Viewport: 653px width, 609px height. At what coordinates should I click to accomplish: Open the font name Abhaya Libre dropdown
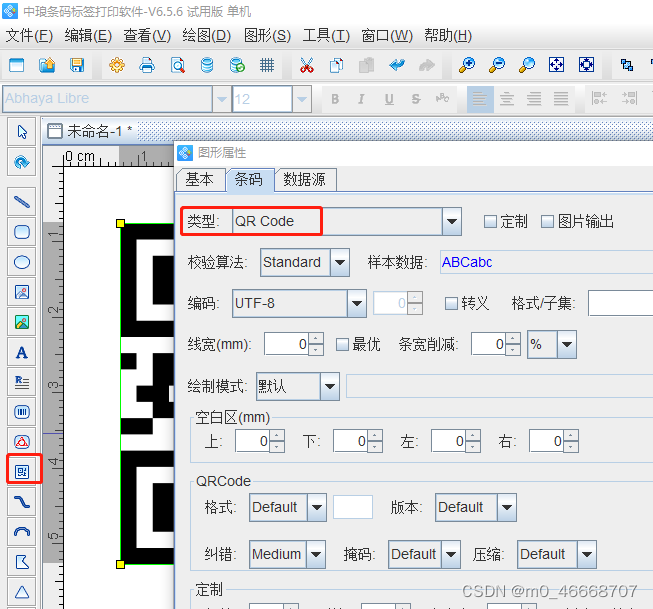pos(222,99)
